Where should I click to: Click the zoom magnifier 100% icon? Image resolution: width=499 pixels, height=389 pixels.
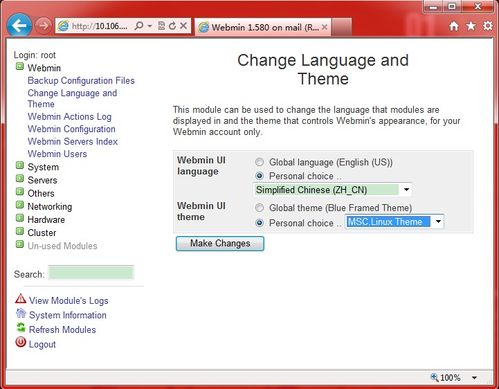point(434,377)
